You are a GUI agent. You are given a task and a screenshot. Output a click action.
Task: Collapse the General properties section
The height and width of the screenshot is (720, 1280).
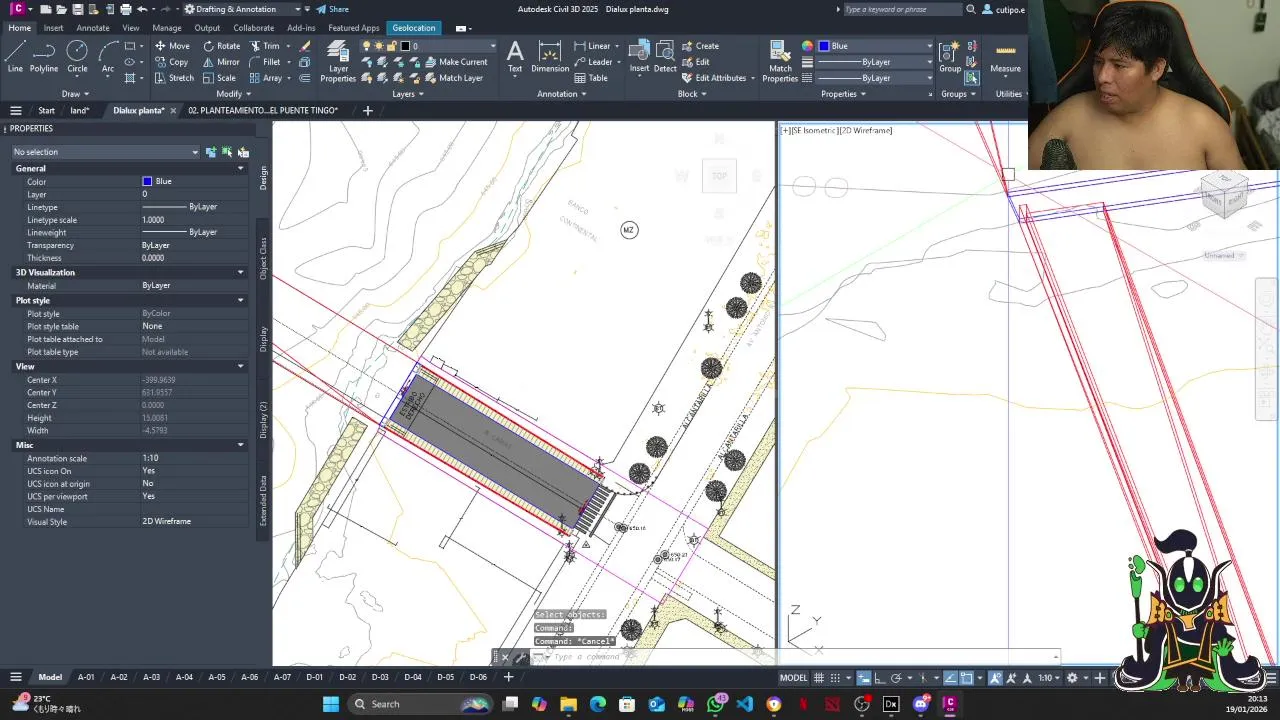coord(240,169)
